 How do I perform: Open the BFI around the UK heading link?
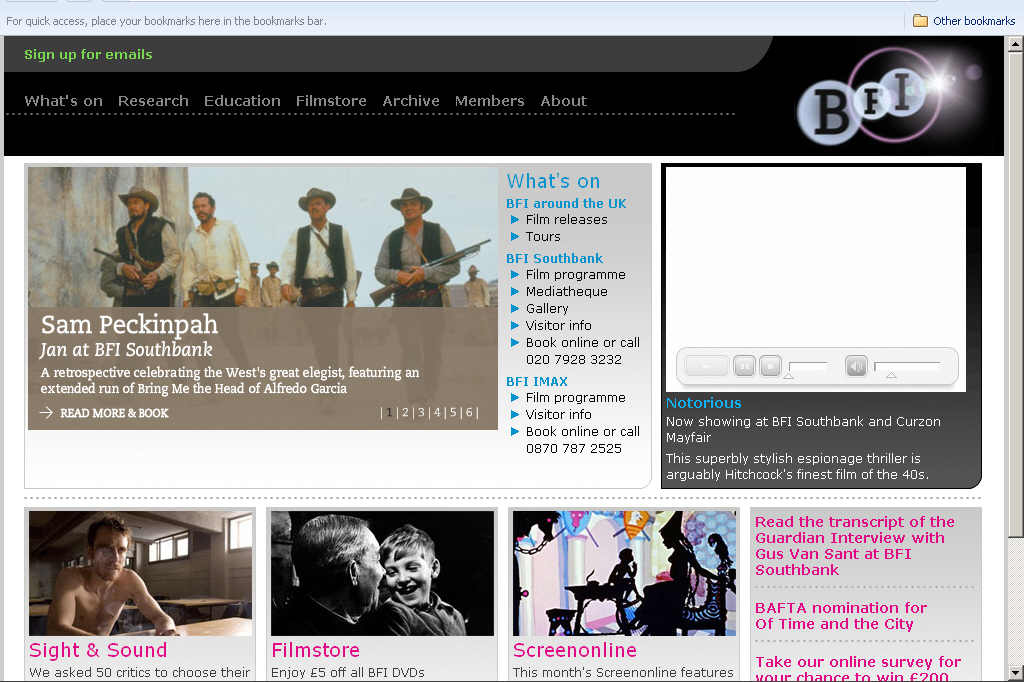tap(566, 204)
